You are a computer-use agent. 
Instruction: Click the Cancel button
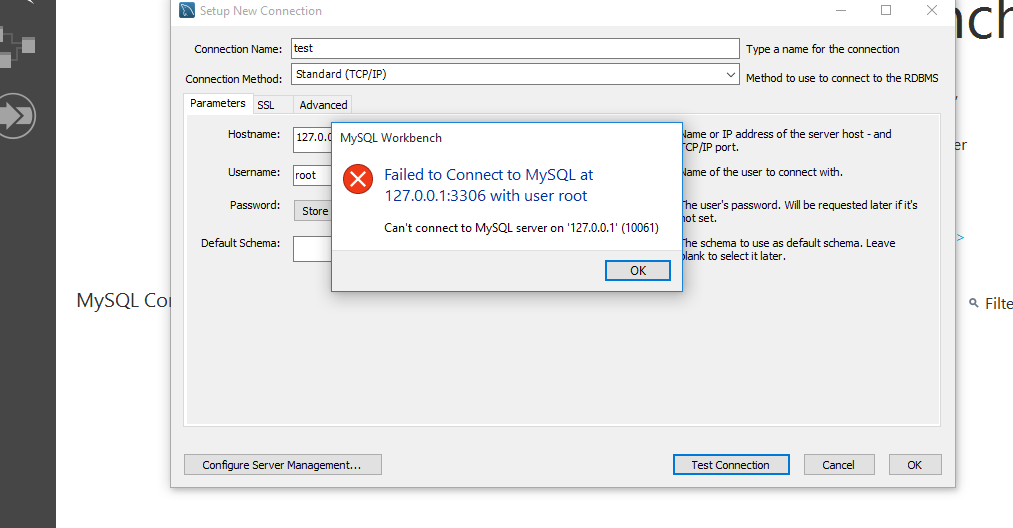point(838,465)
